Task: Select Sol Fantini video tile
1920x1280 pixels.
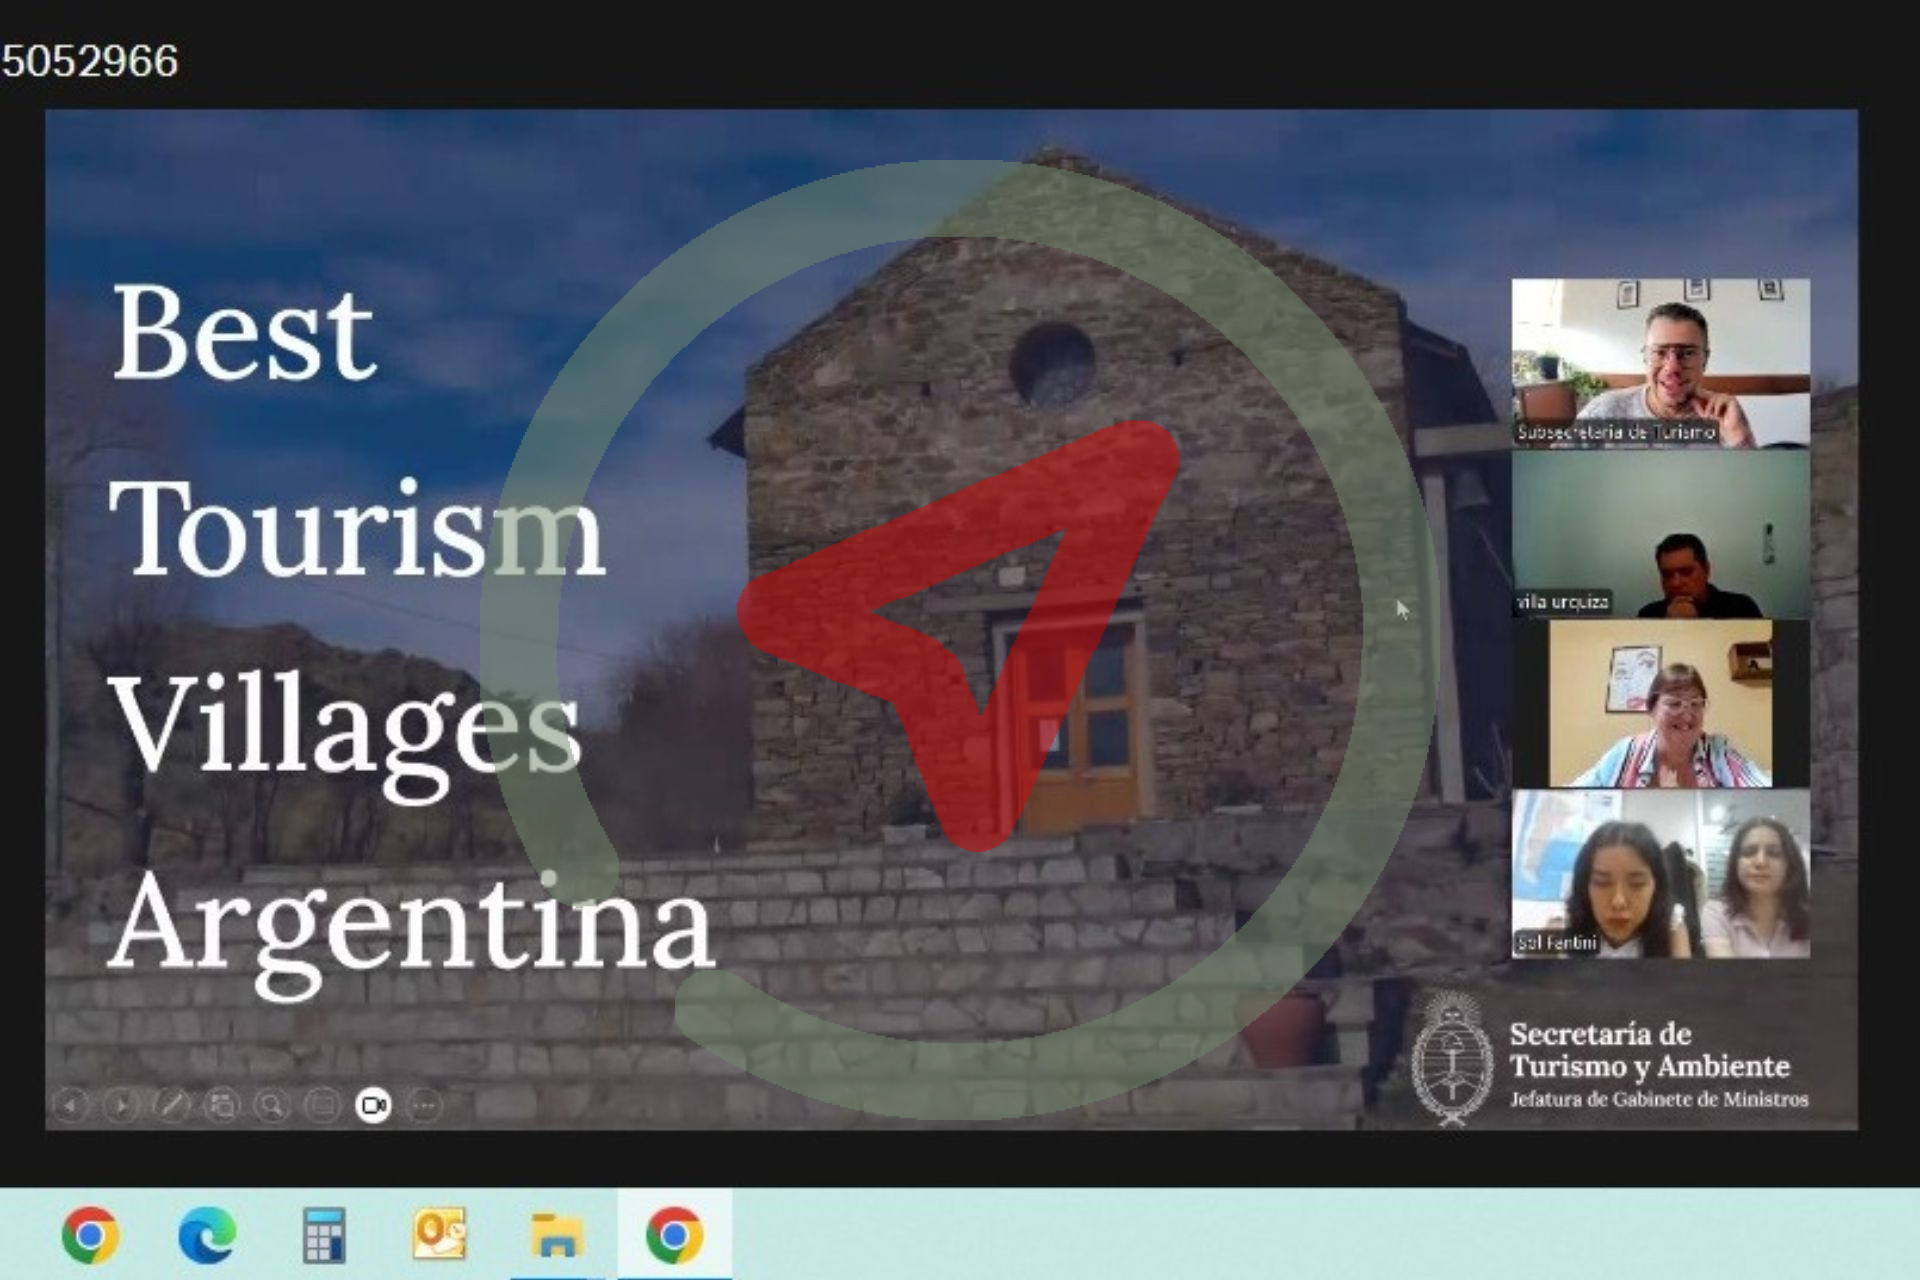Action: [1660, 874]
